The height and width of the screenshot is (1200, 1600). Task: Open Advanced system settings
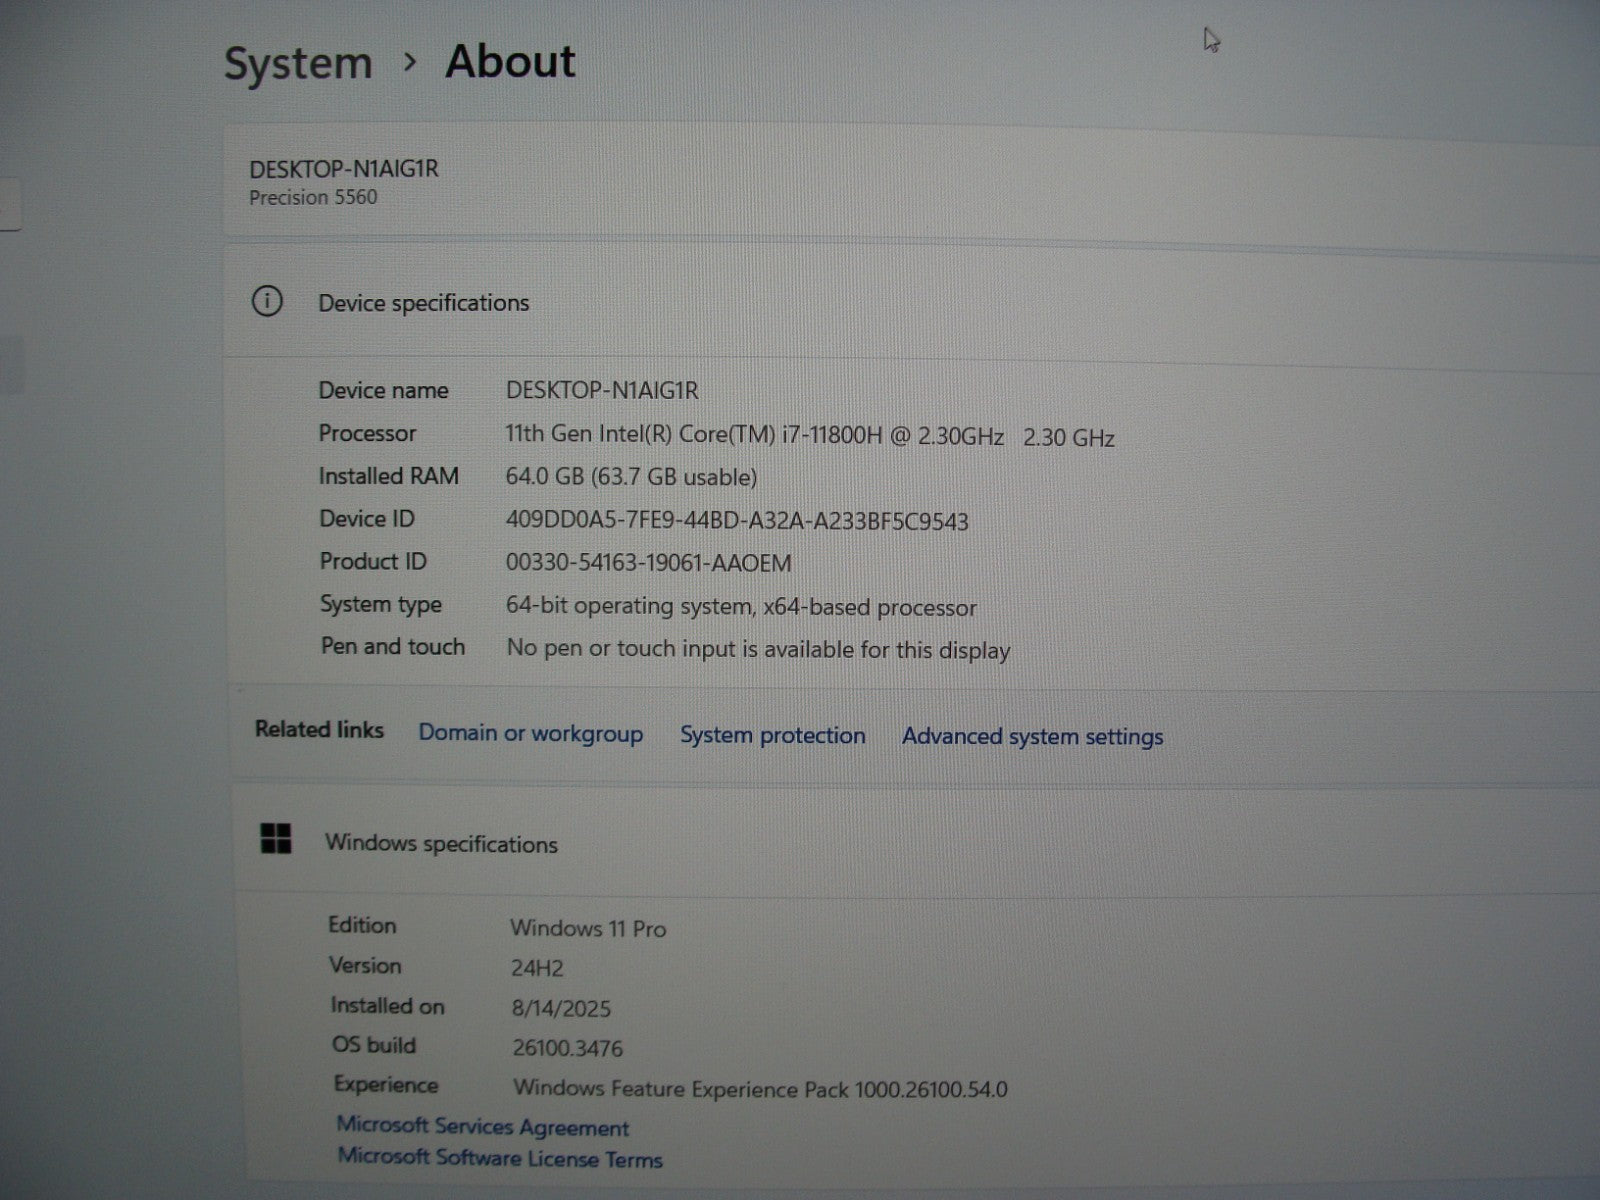(1032, 737)
